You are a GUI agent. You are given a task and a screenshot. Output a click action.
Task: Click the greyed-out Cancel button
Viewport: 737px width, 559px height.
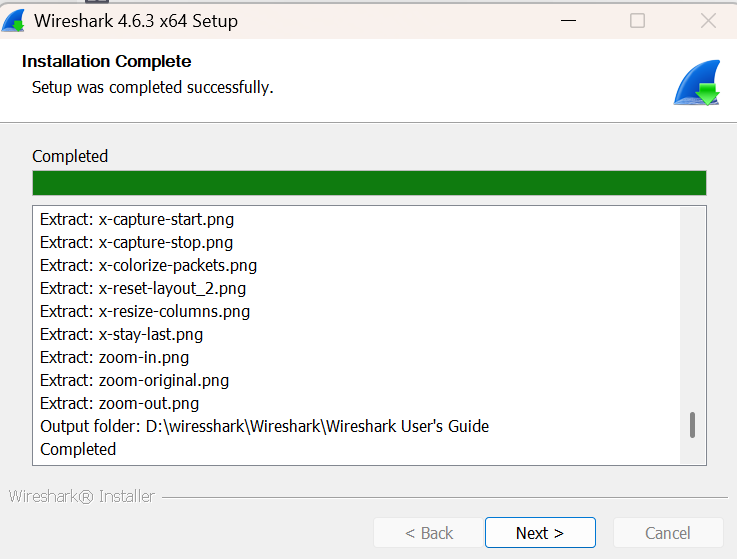click(x=667, y=533)
